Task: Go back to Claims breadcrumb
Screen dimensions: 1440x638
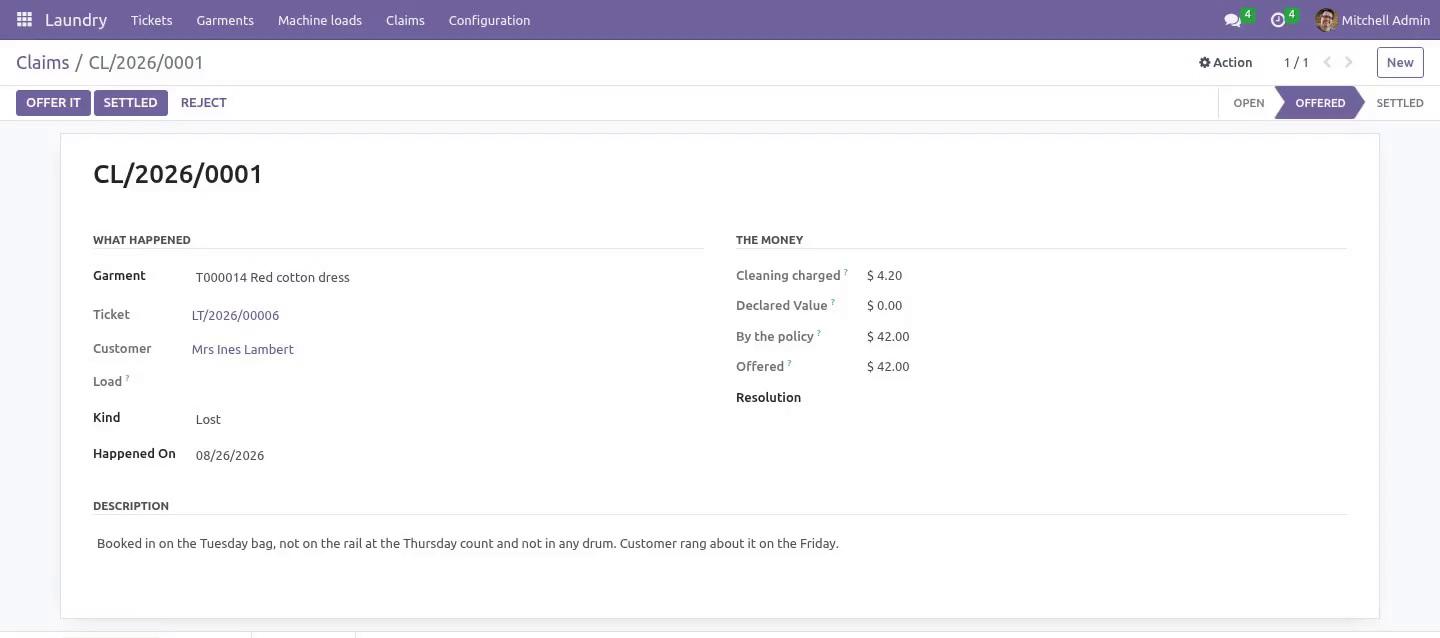Action: (43, 62)
